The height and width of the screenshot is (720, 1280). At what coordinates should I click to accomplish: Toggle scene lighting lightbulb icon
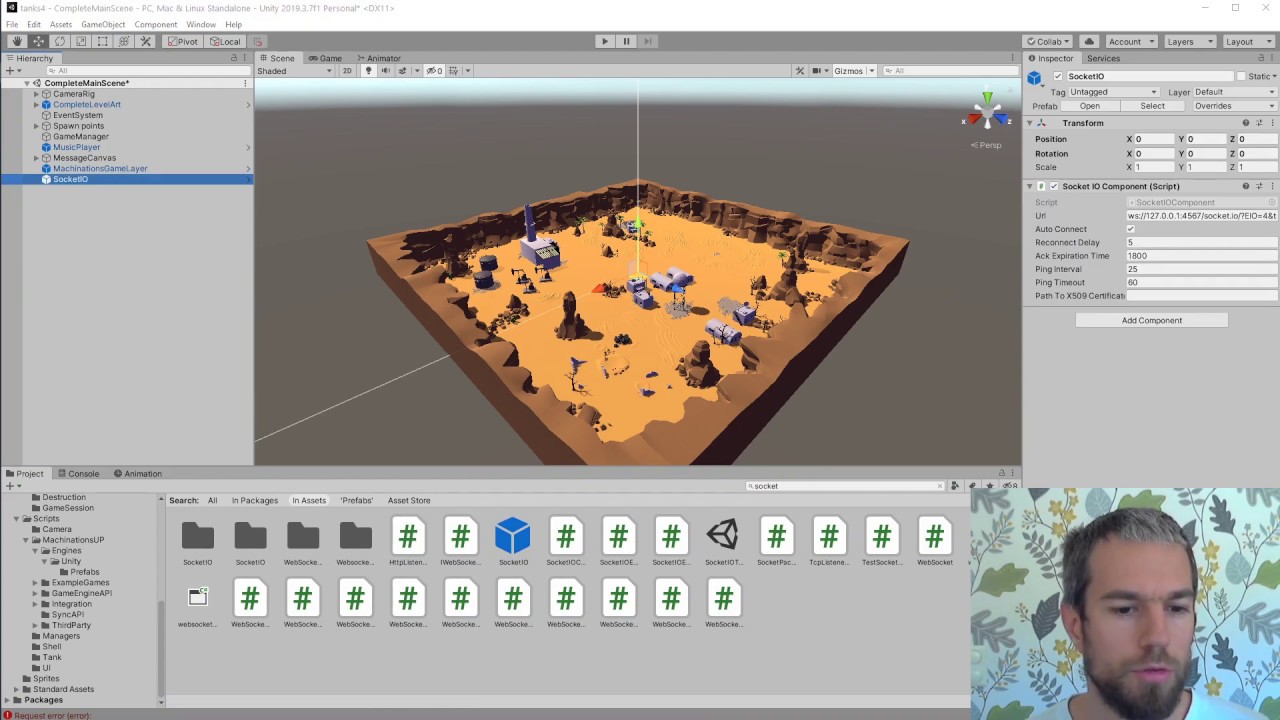[x=368, y=70]
